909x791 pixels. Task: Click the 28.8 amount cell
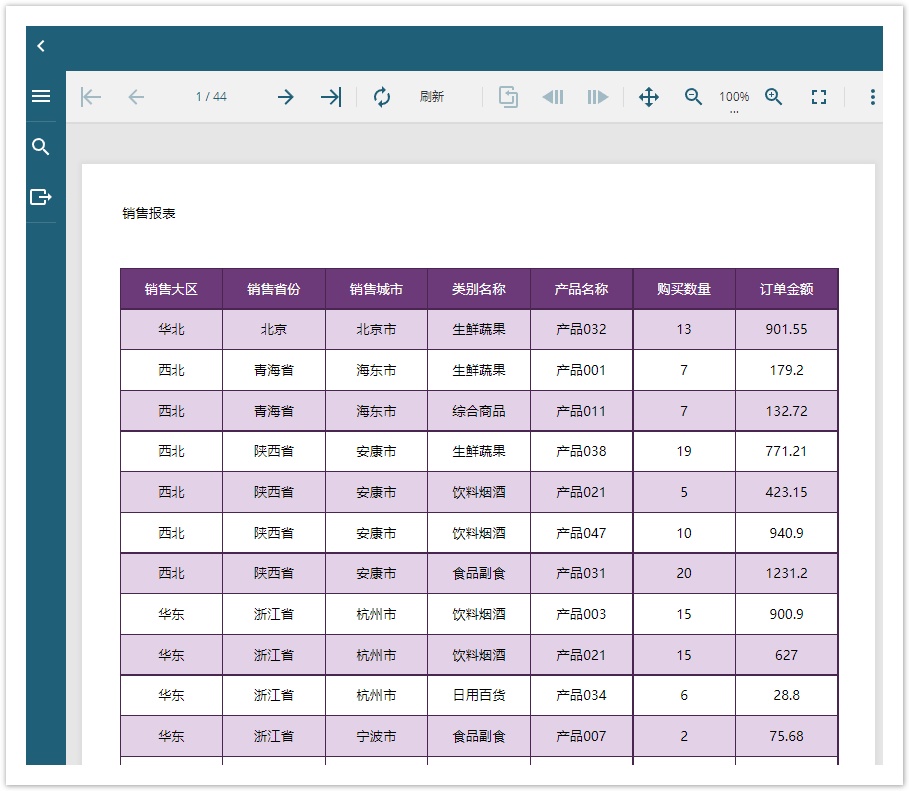(787, 695)
